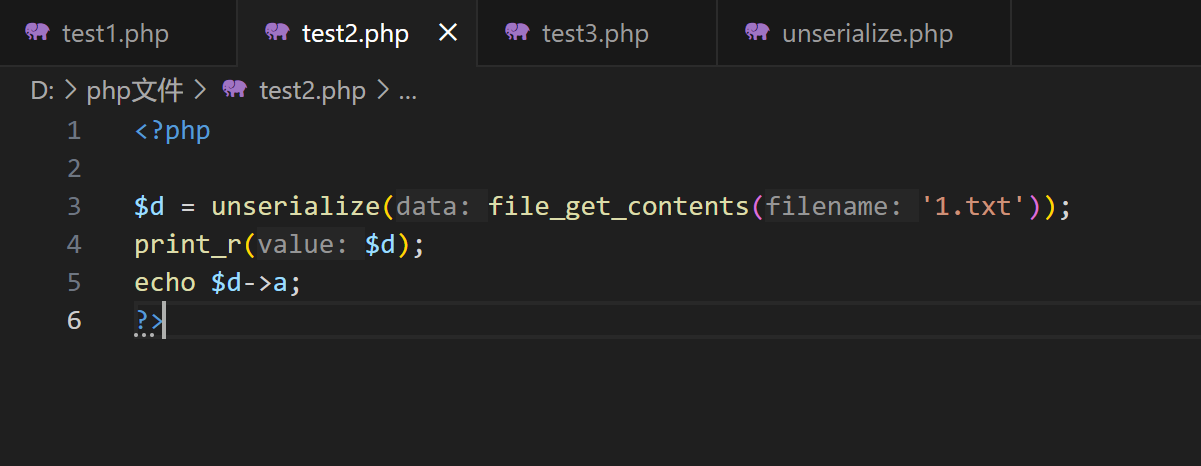1201x466 pixels.
Task: Click the <?php opening tag
Action: 172,131
